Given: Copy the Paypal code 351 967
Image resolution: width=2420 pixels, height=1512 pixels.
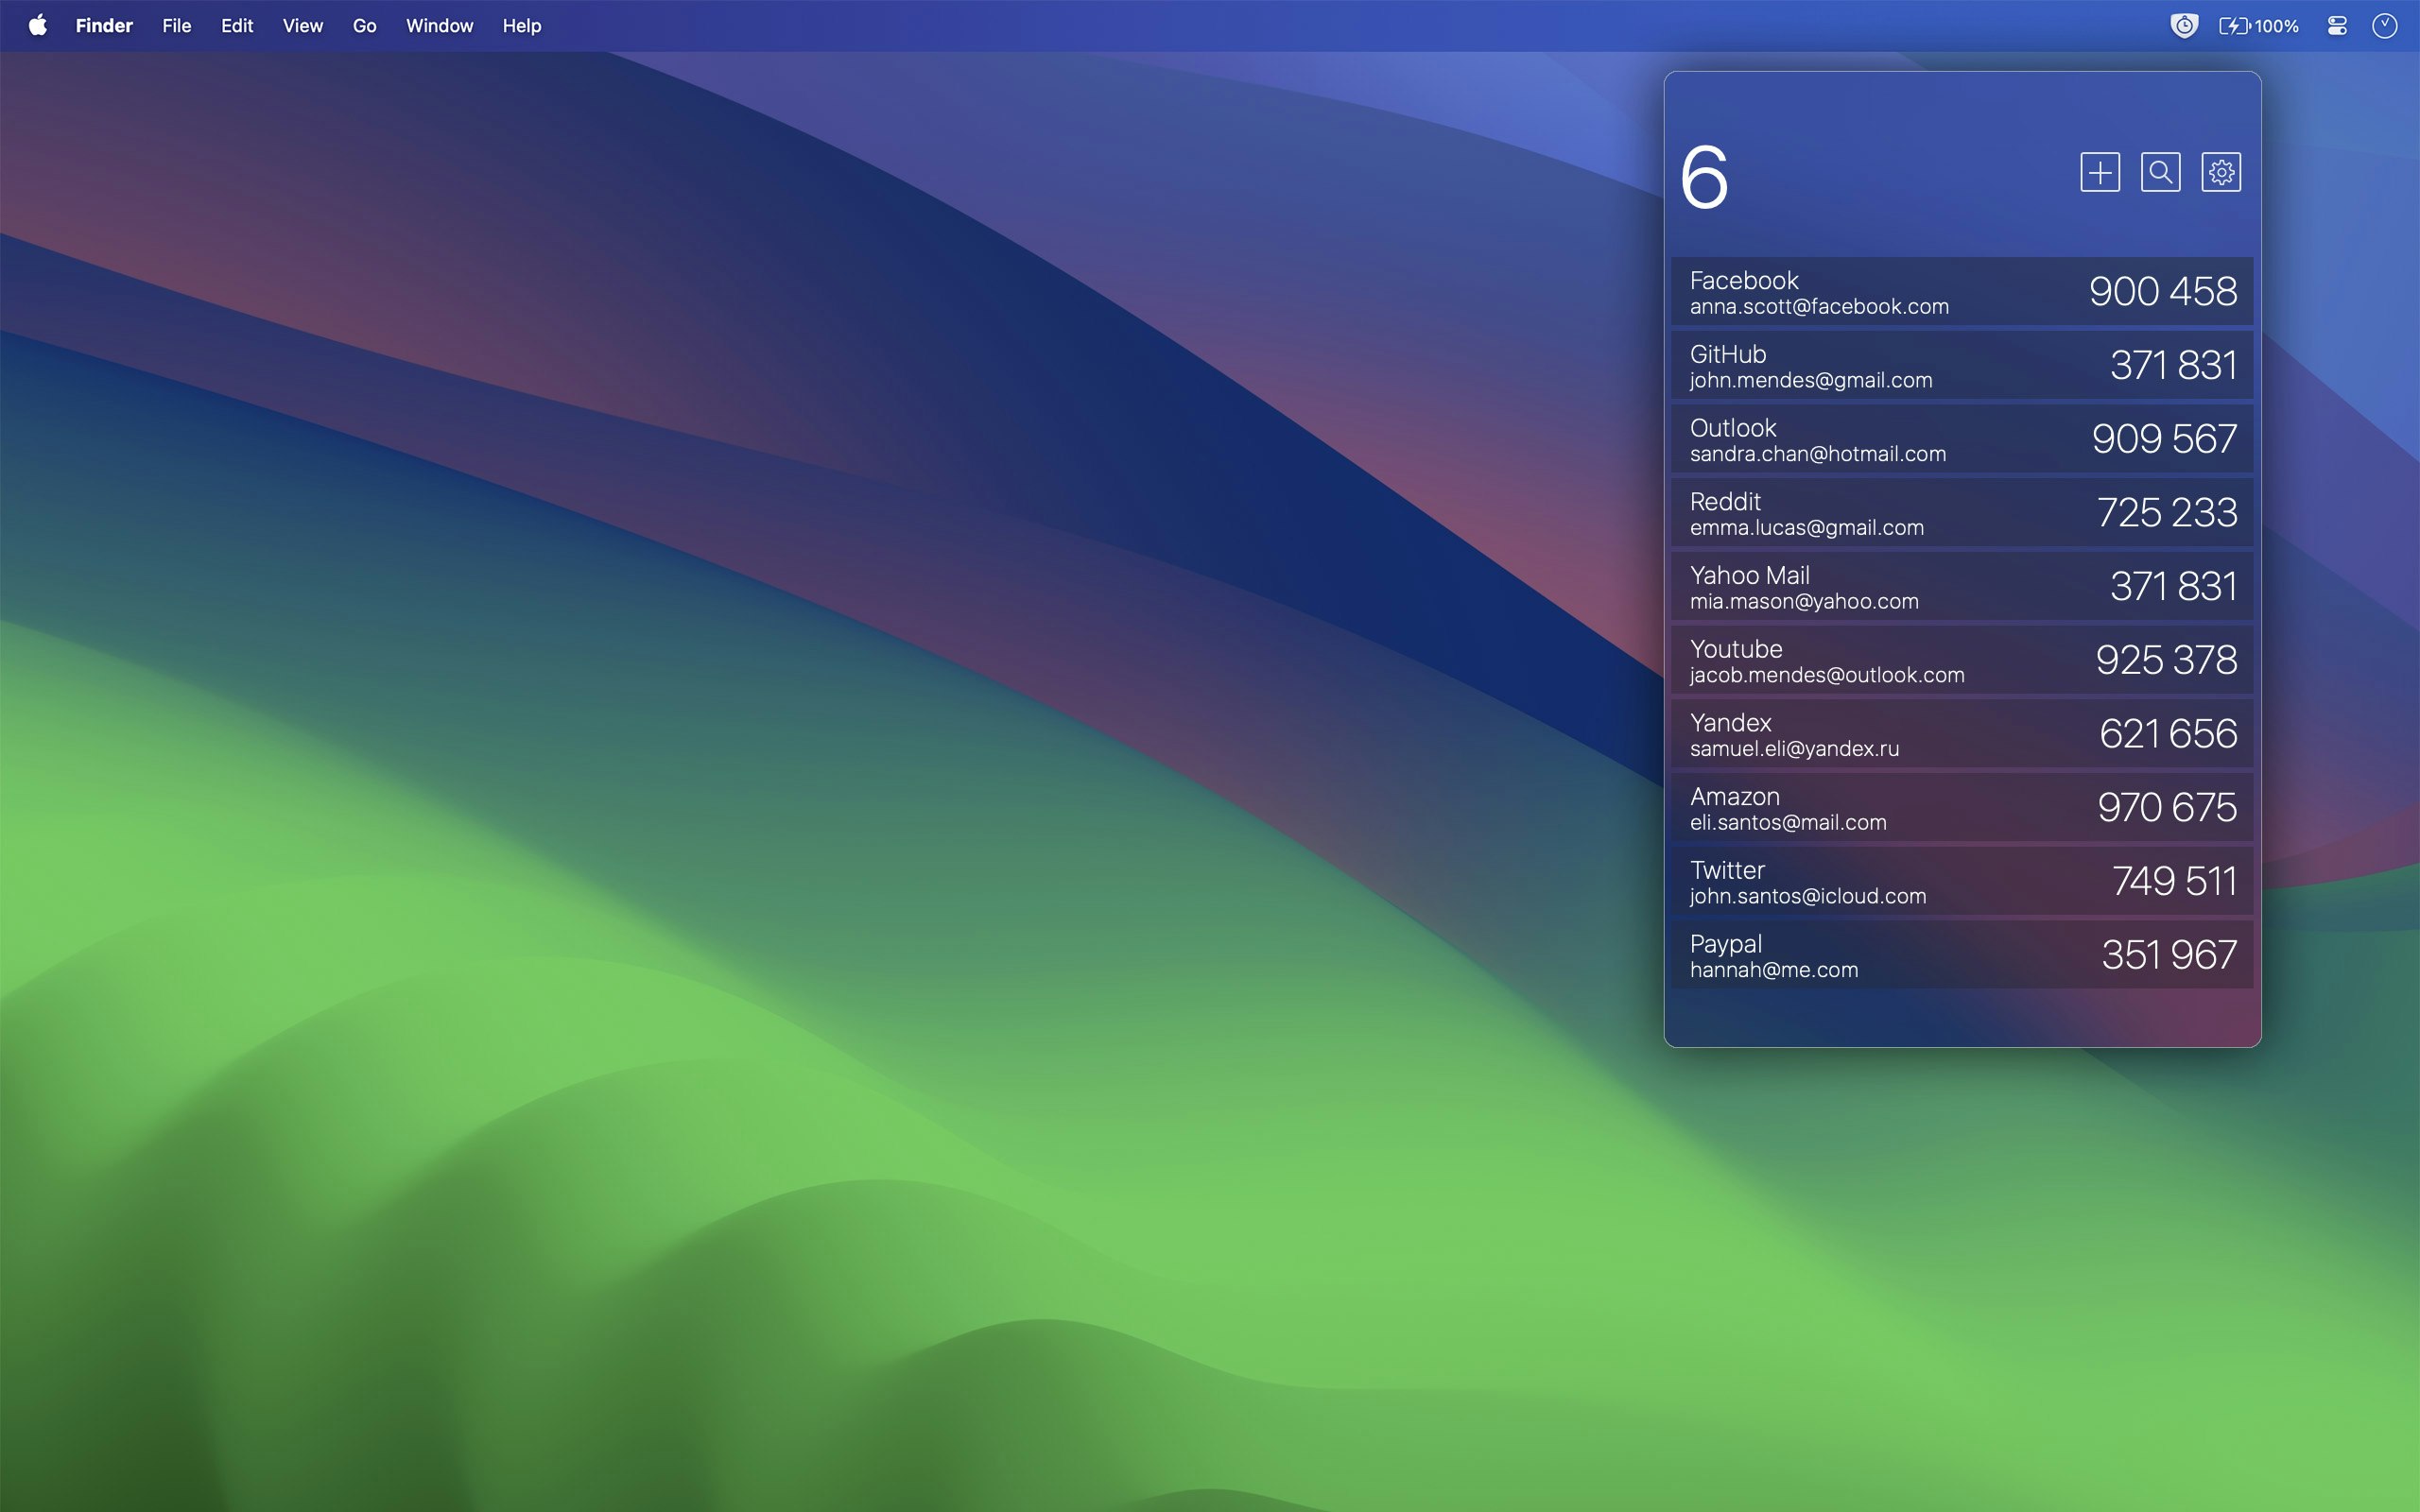Looking at the screenshot, I should 2169,955.
